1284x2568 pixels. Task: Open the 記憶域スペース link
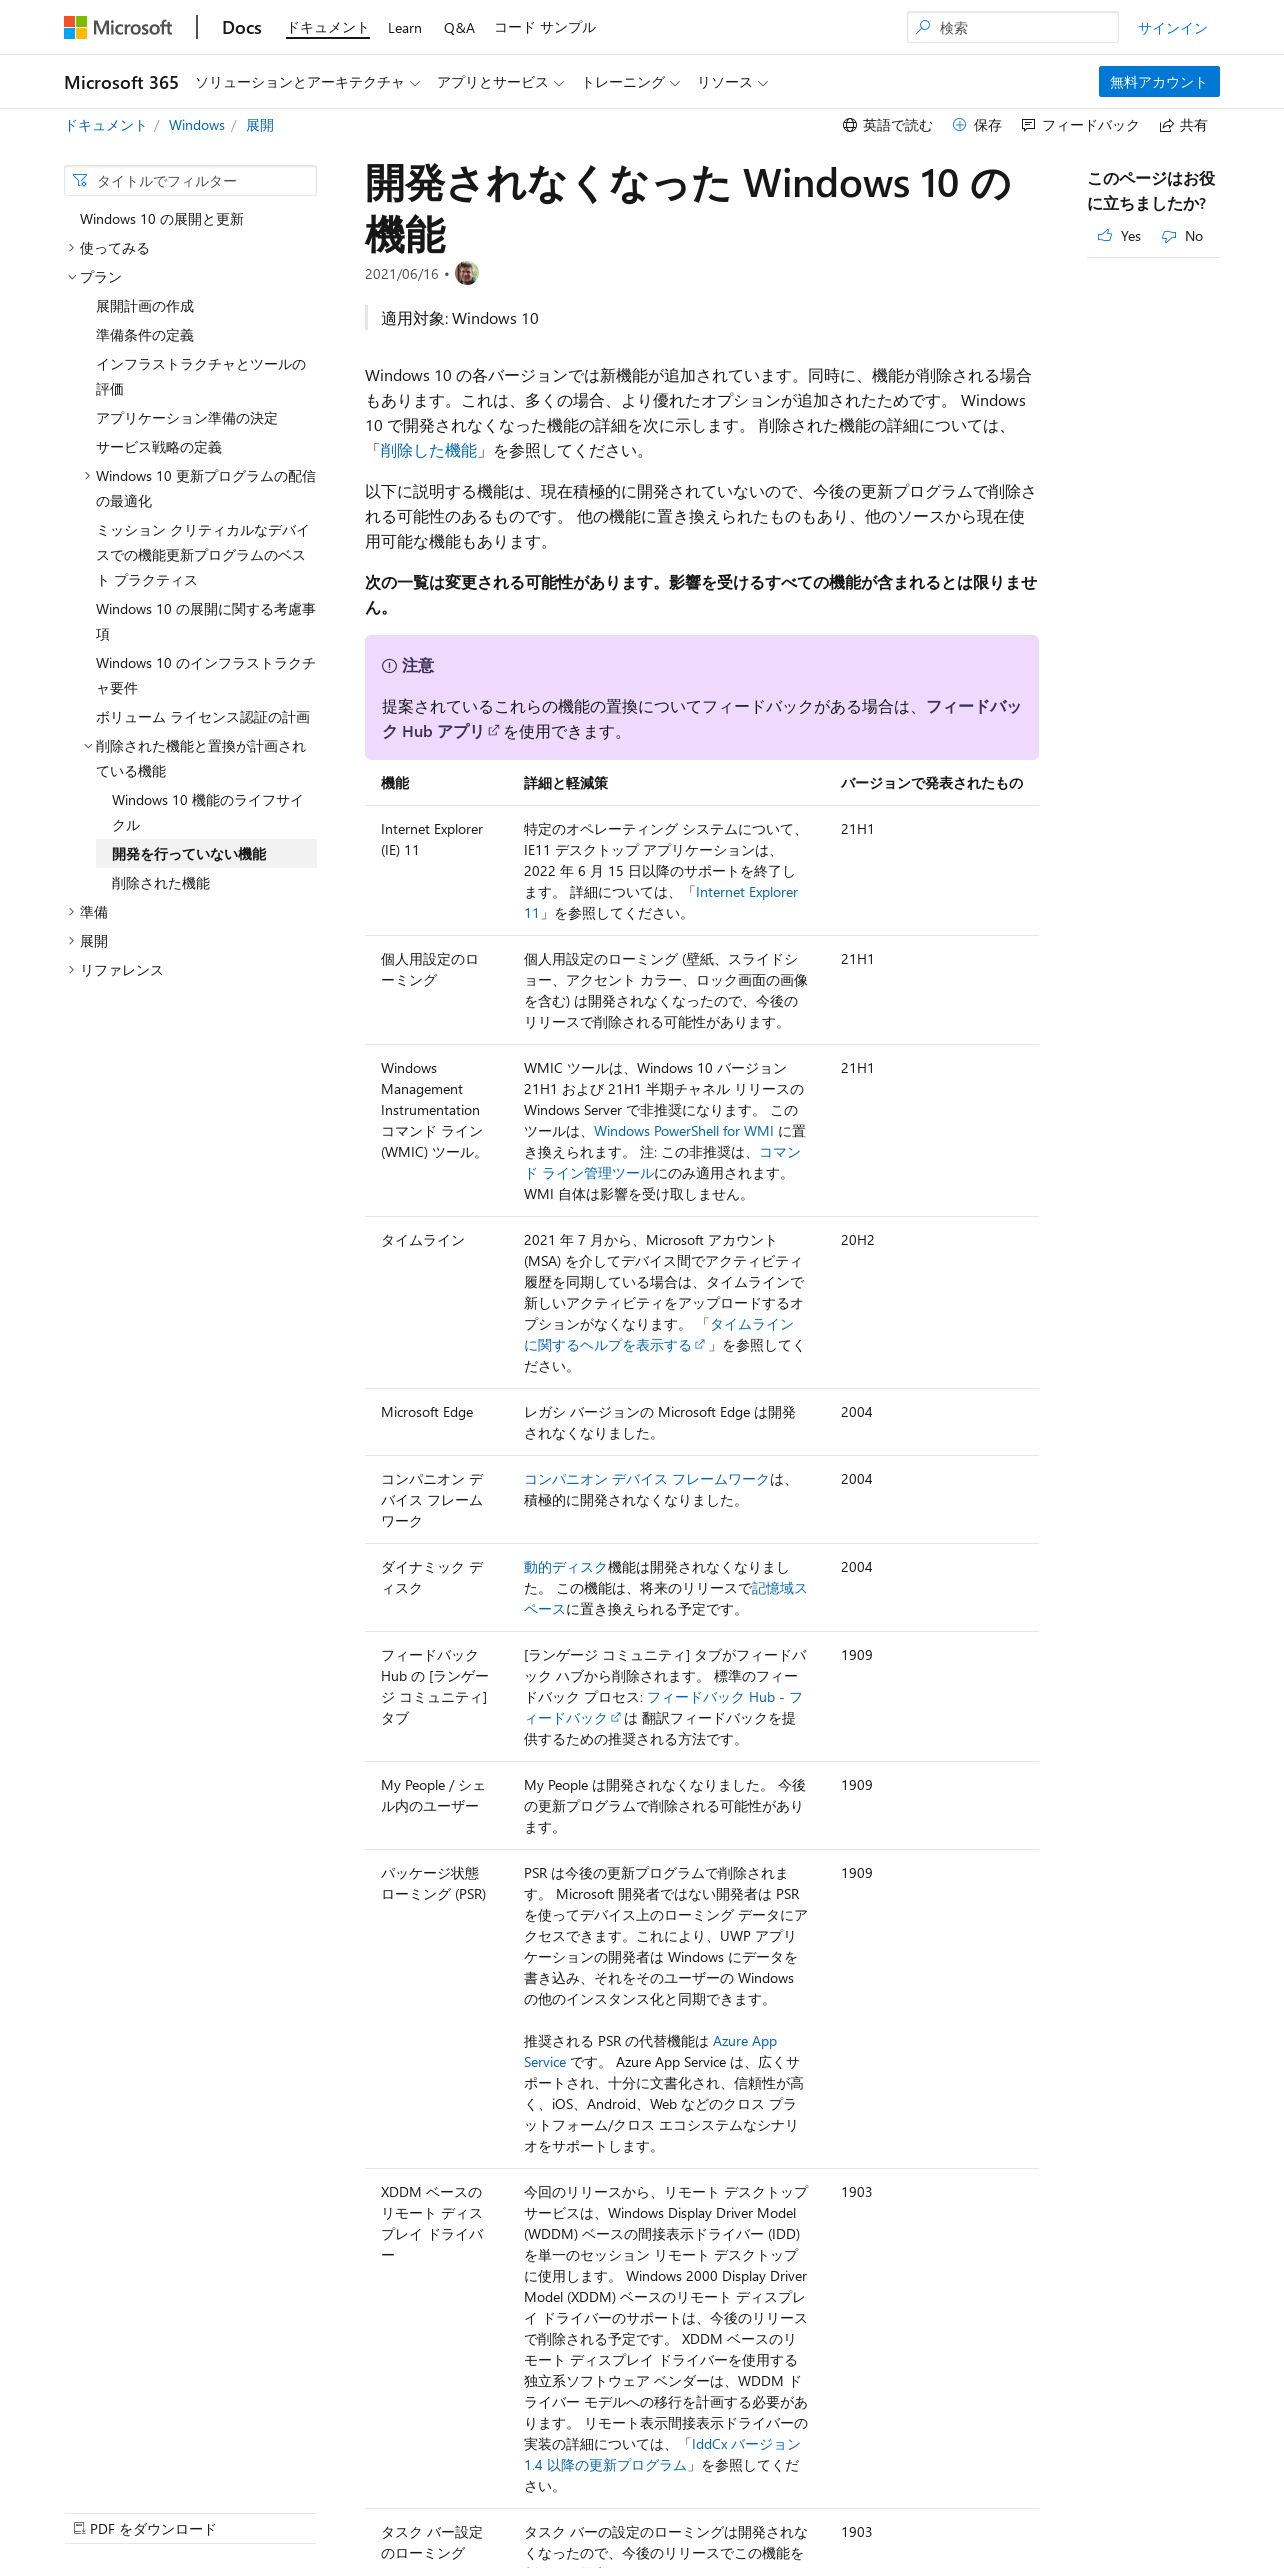665,1598
